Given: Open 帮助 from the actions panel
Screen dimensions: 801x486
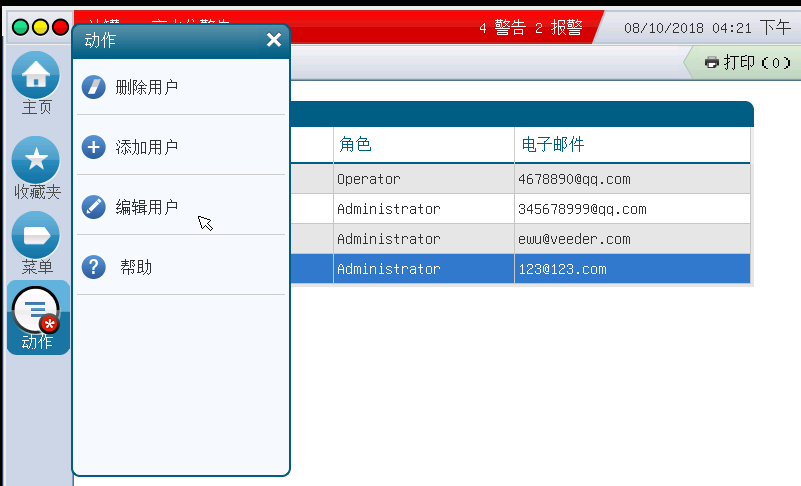Looking at the screenshot, I should point(136,267).
